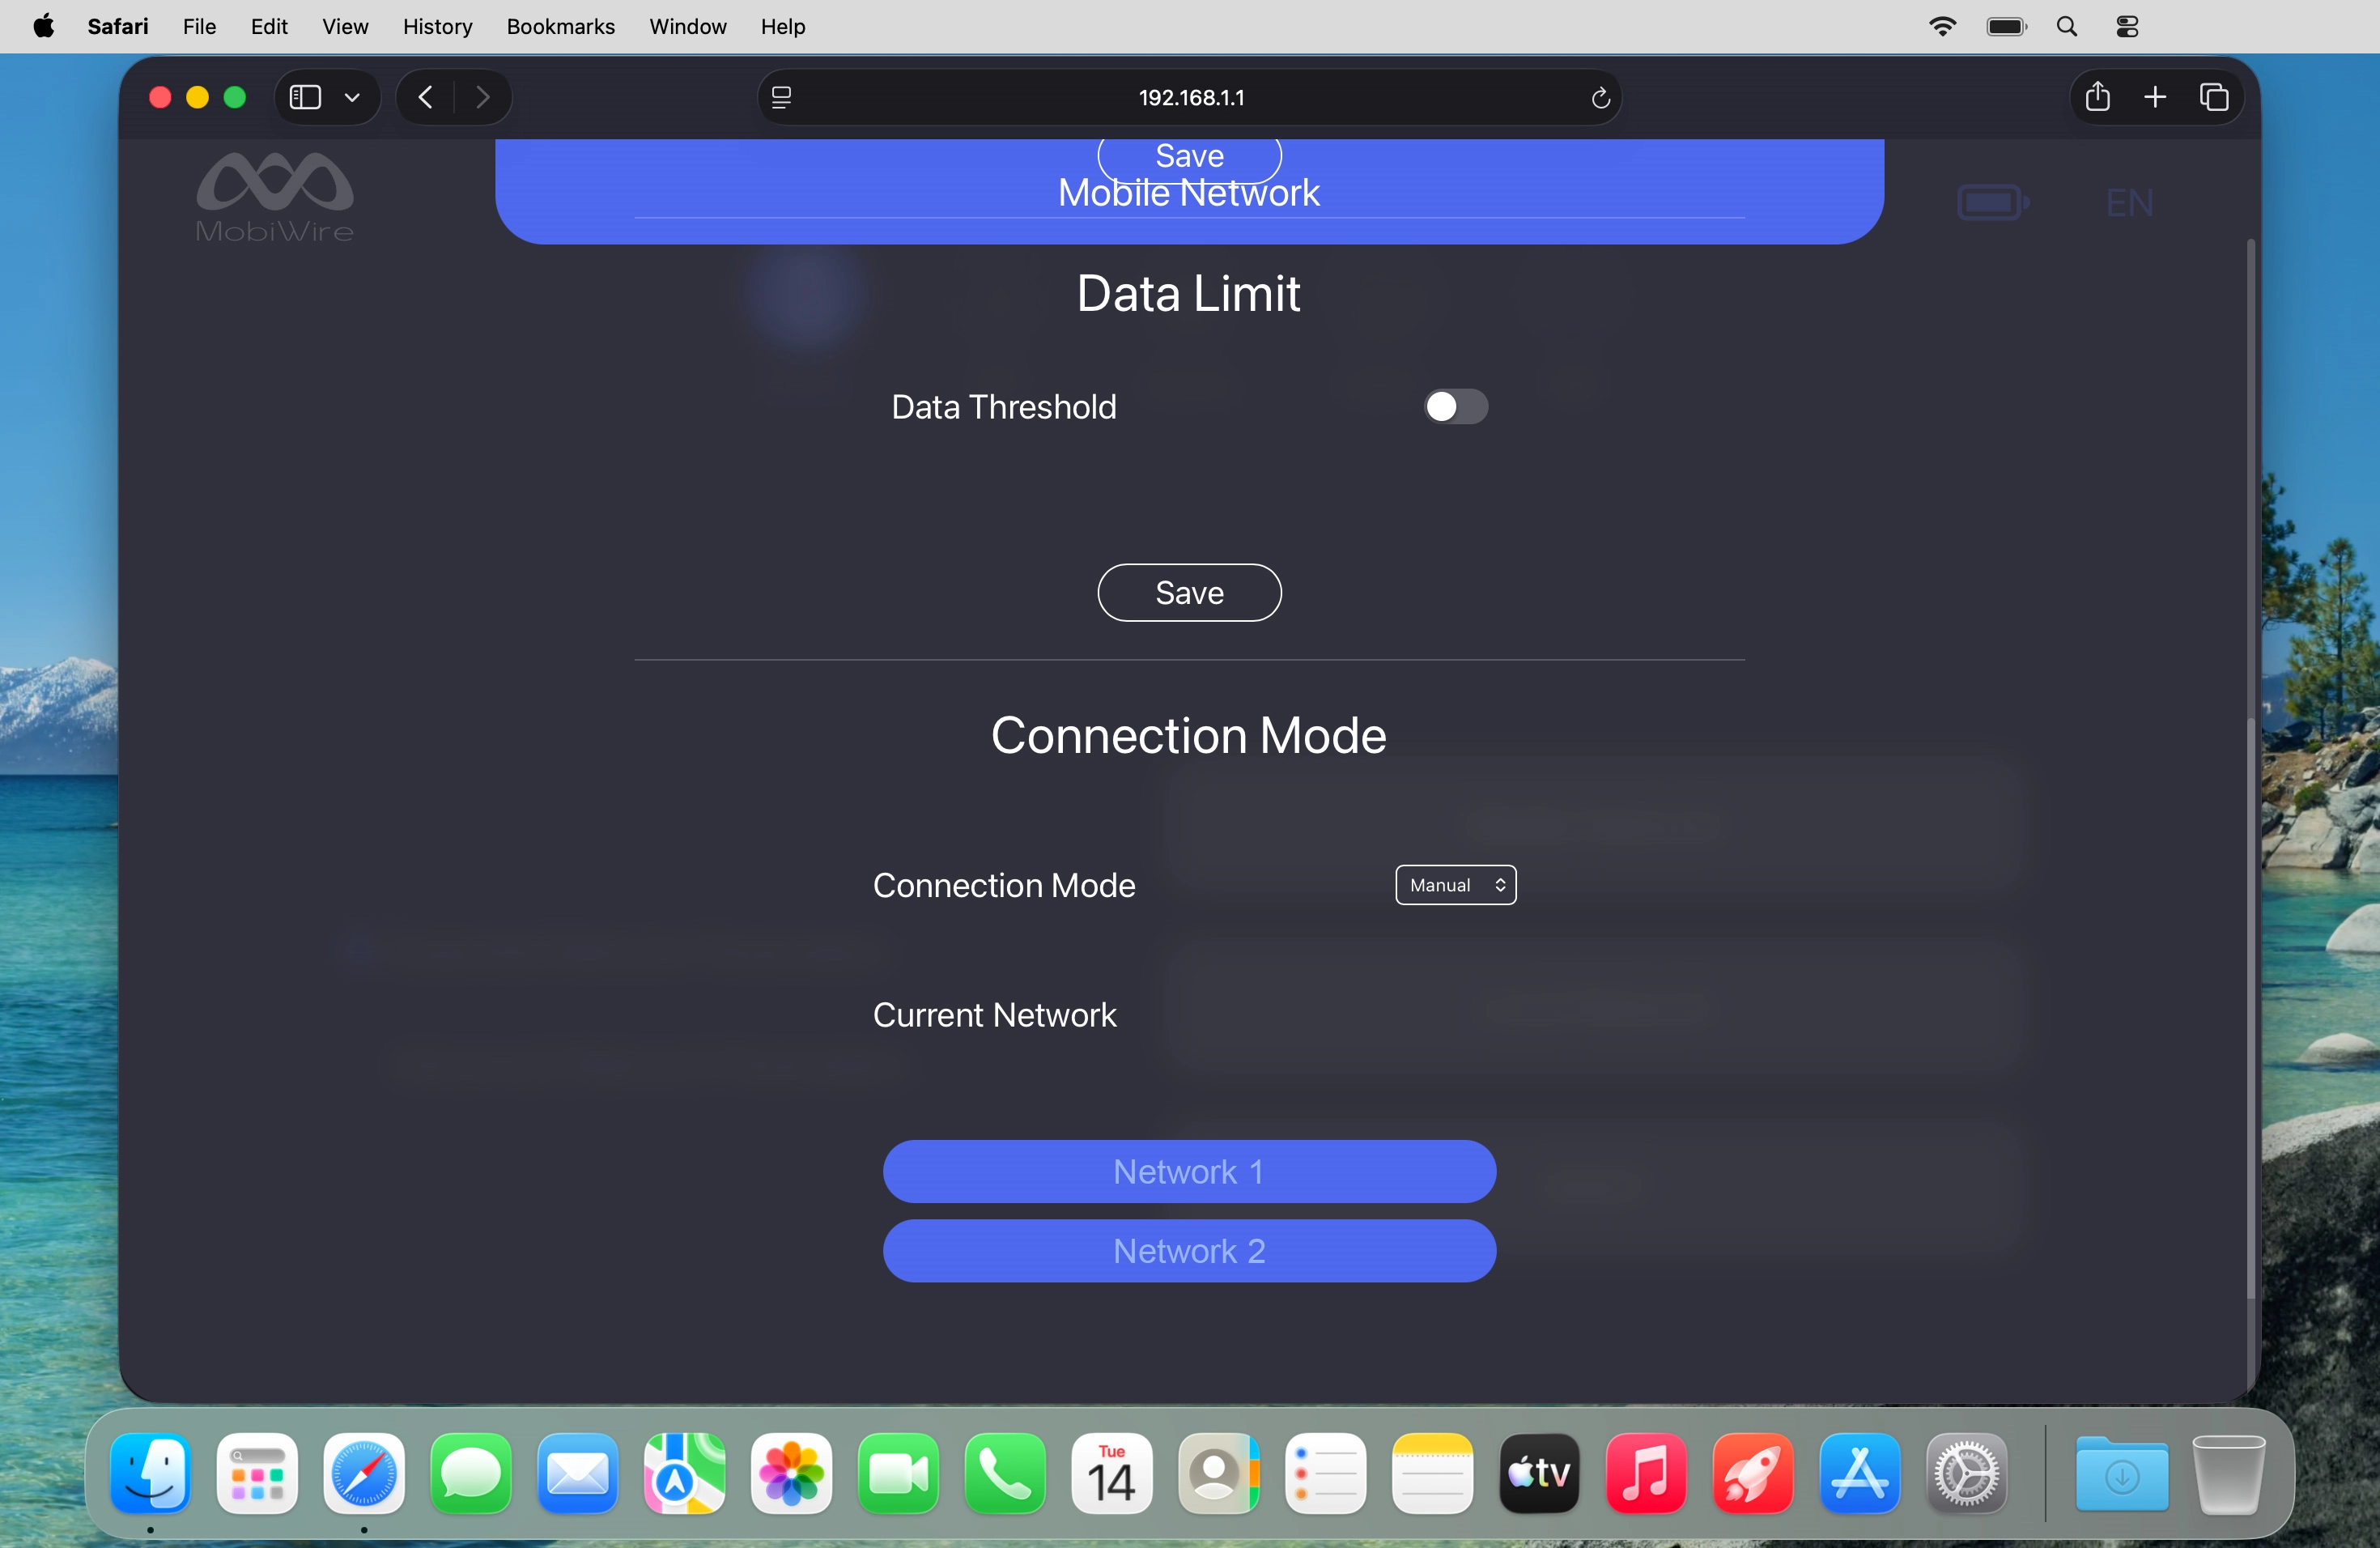Open Launchpad from the Dock
The width and height of the screenshot is (2380, 1548).
[256, 1474]
